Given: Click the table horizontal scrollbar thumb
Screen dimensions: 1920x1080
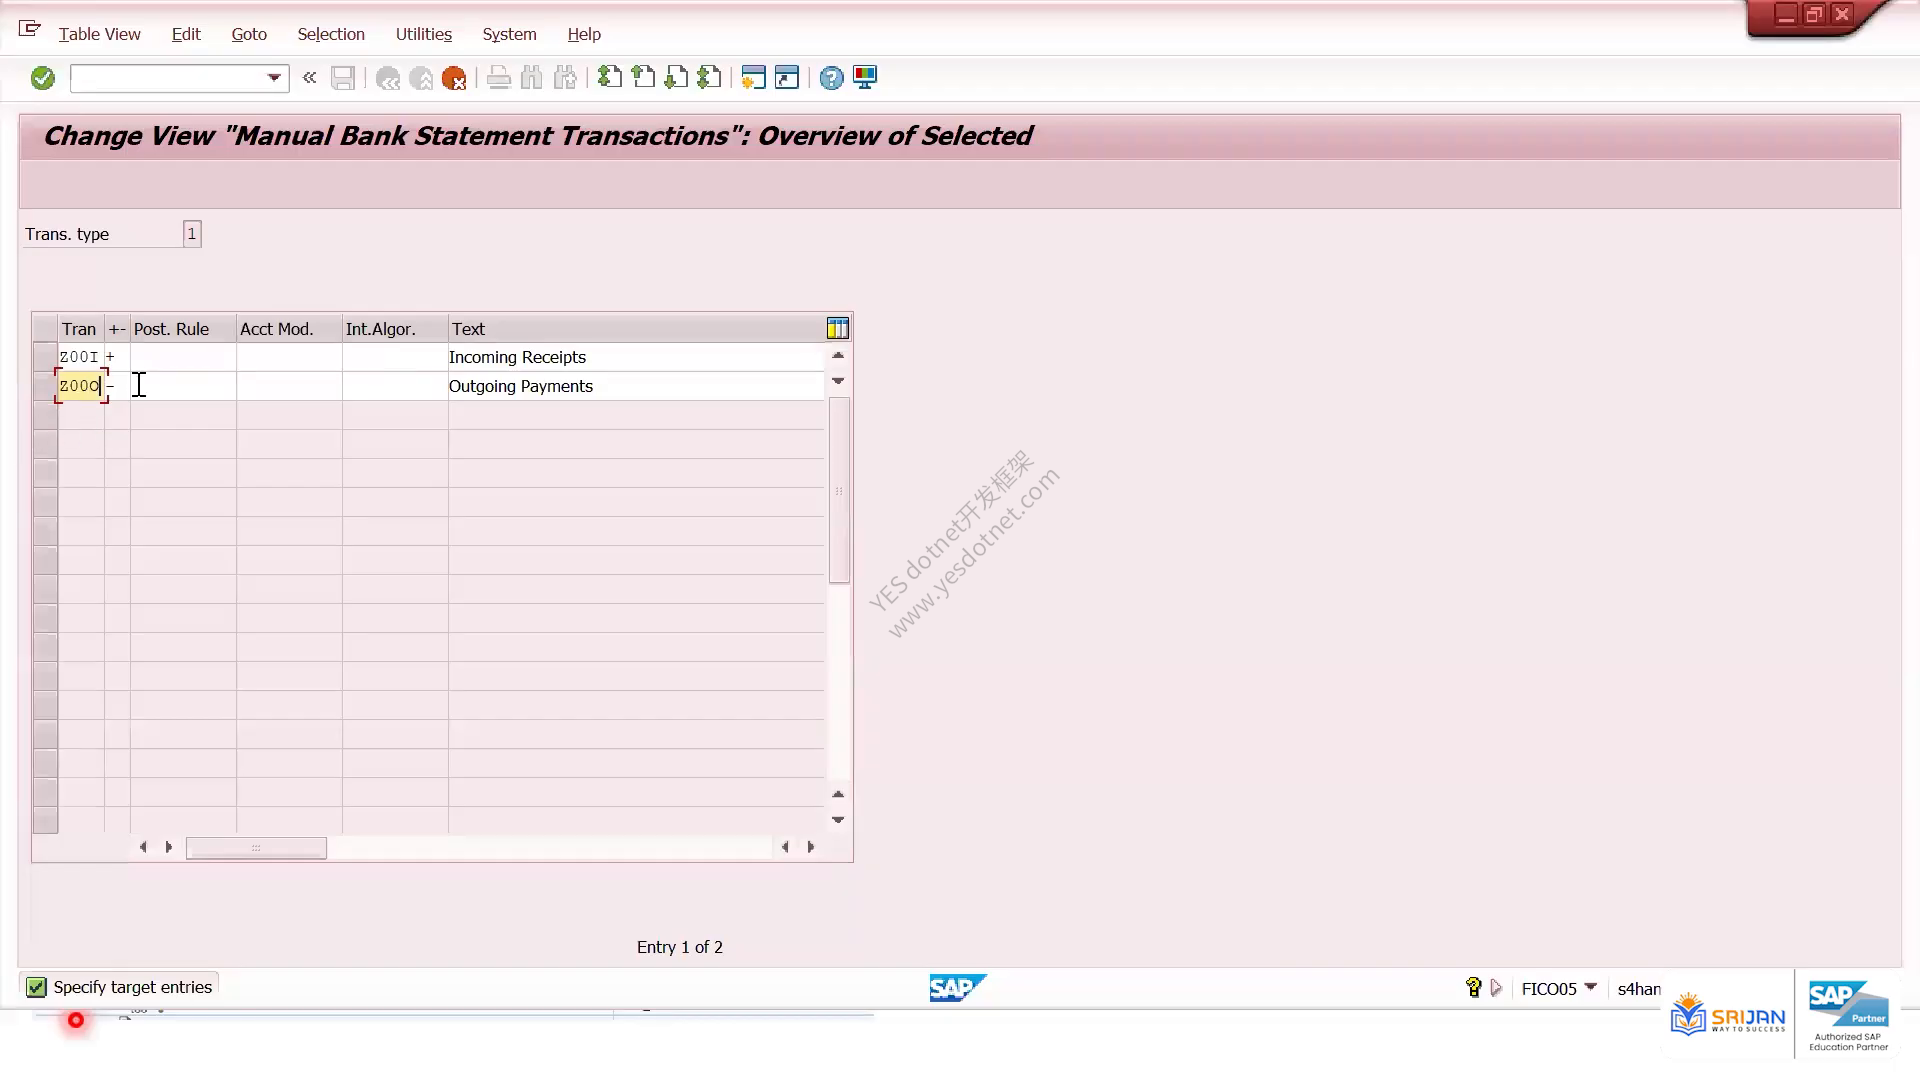Looking at the screenshot, I should [256, 848].
